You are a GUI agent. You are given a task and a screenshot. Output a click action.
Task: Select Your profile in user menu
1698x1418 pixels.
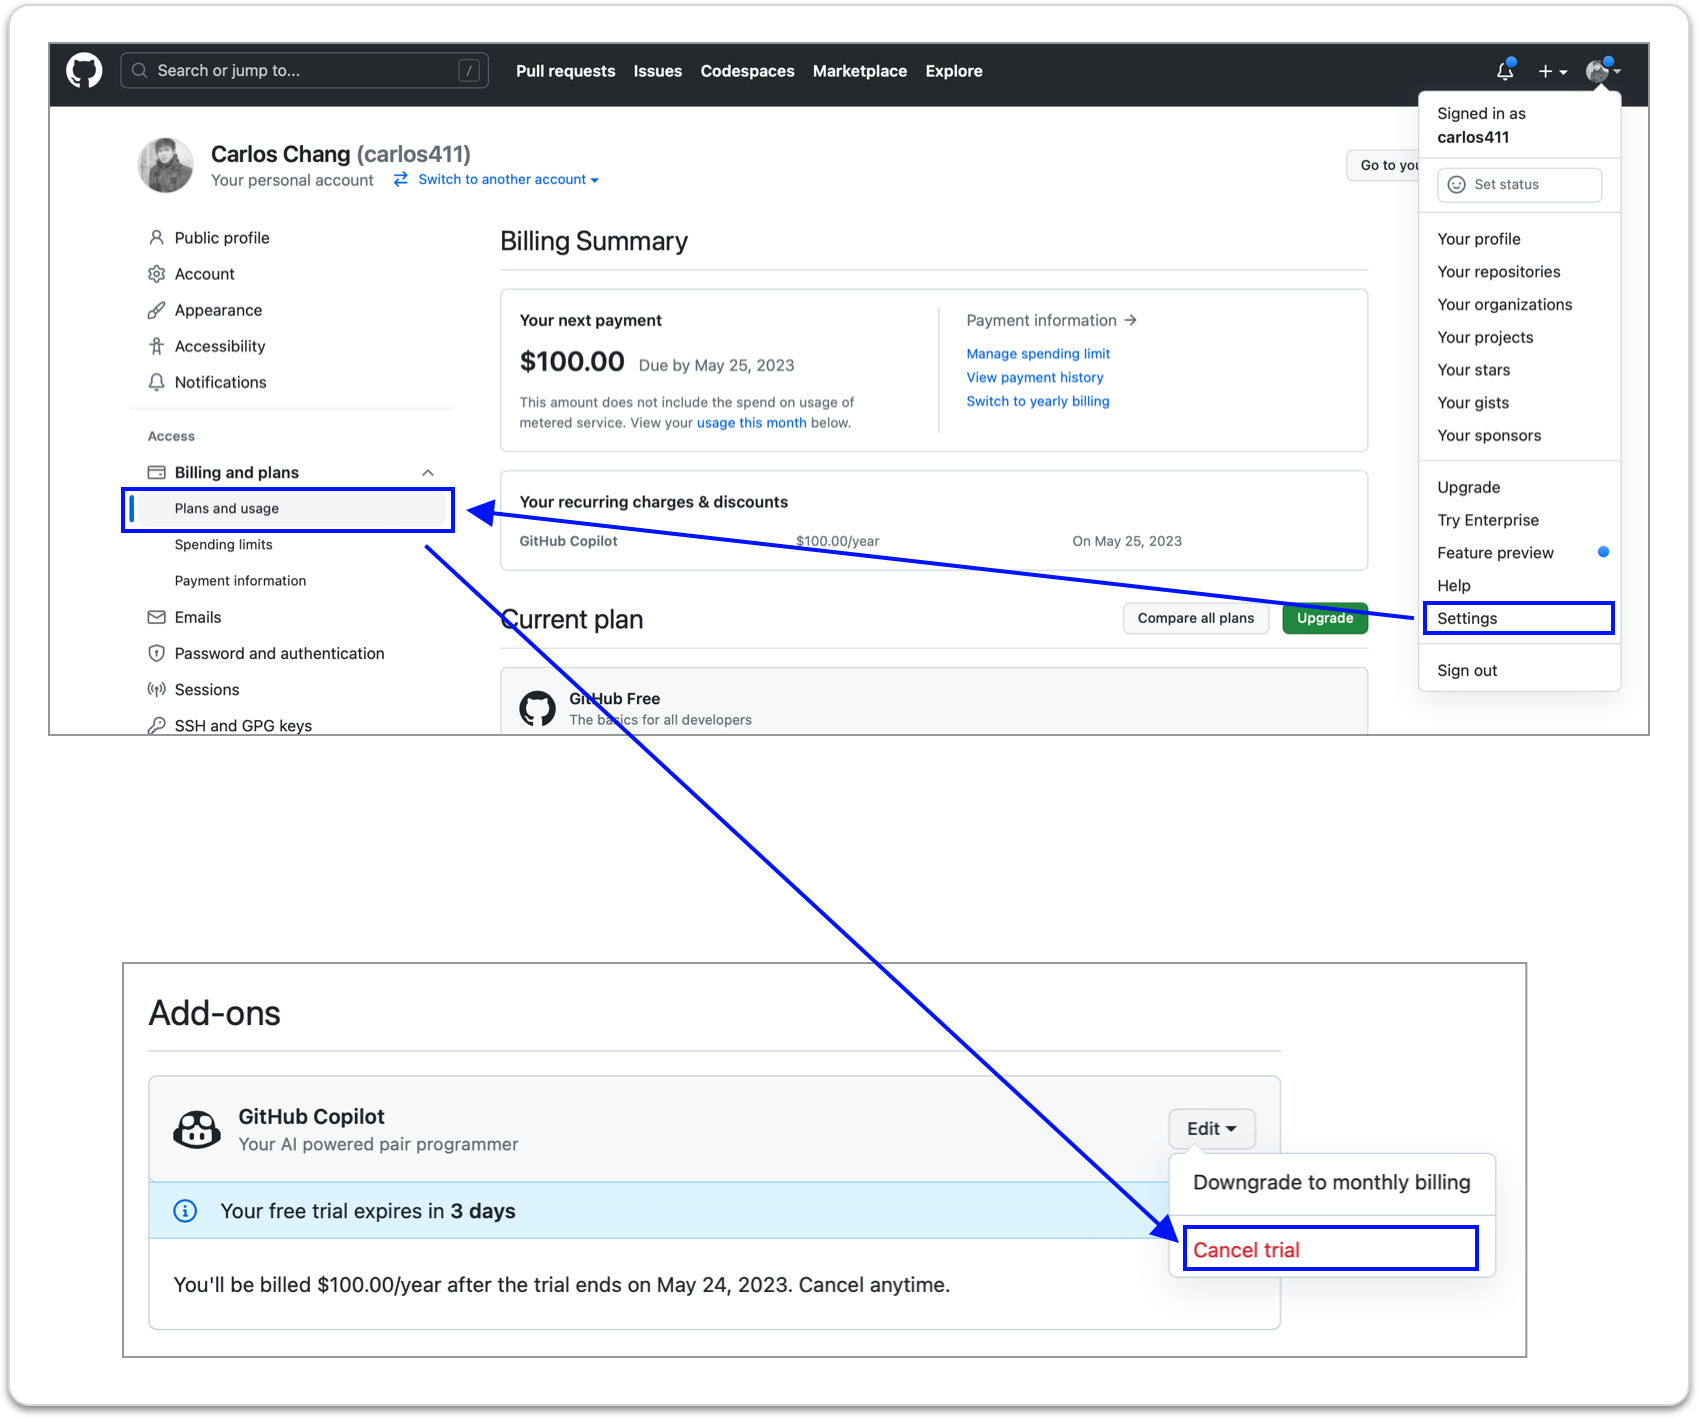click(x=1479, y=239)
